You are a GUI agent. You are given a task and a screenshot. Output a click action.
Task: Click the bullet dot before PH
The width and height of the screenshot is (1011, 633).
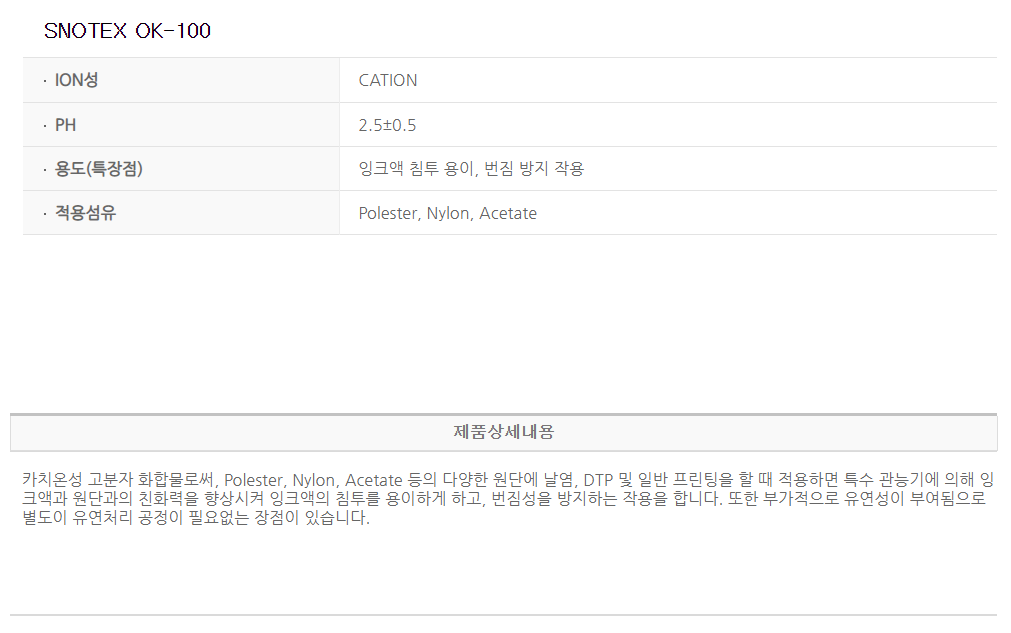click(44, 126)
